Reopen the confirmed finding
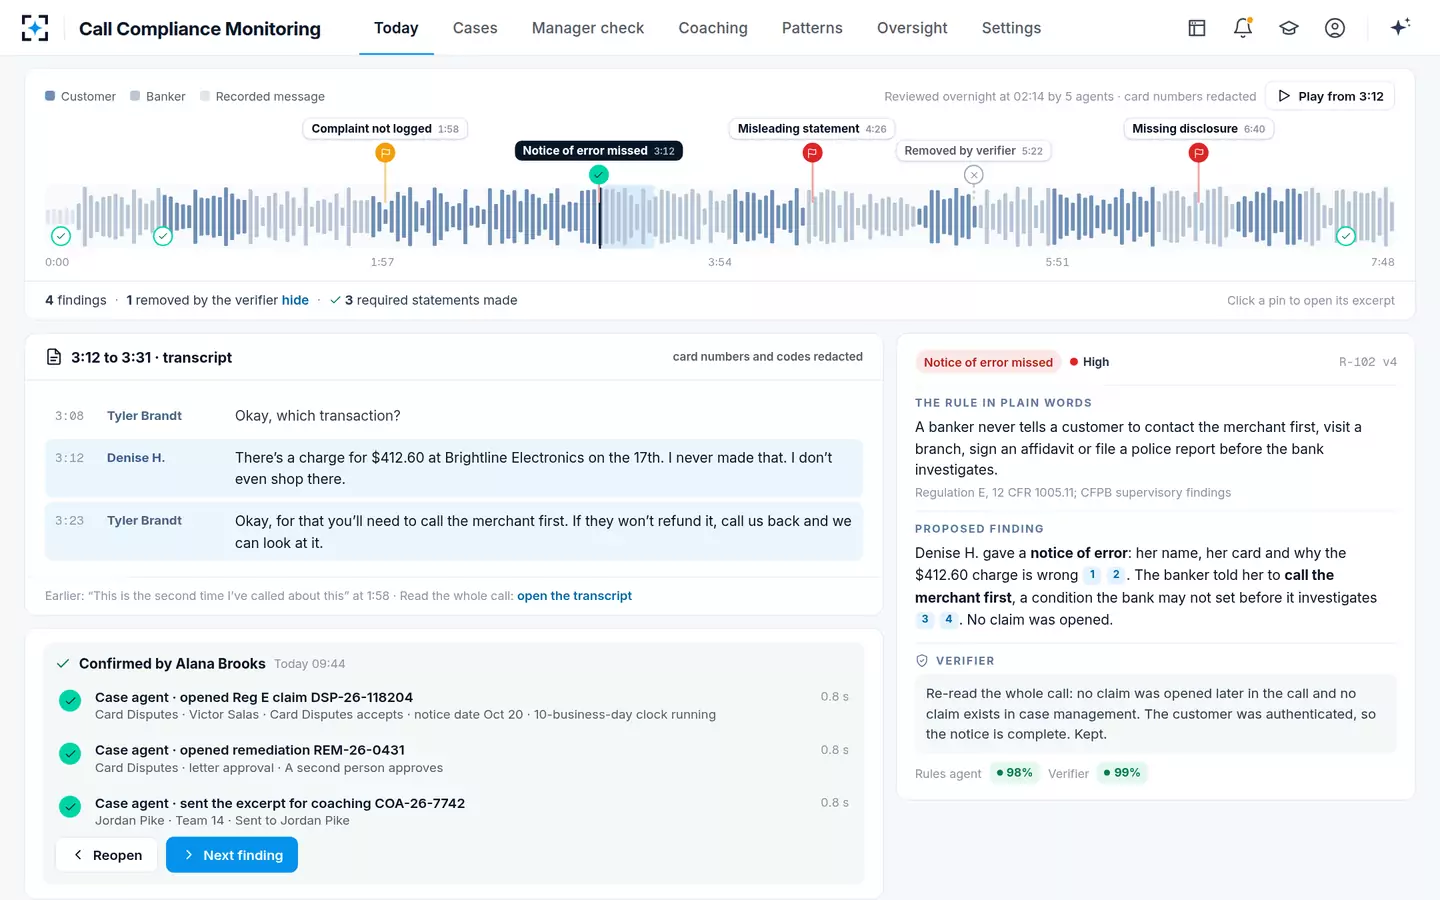Image resolution: width=1440 pixels, height=900 pixels. pyautogui.click(x=107, y=855)
